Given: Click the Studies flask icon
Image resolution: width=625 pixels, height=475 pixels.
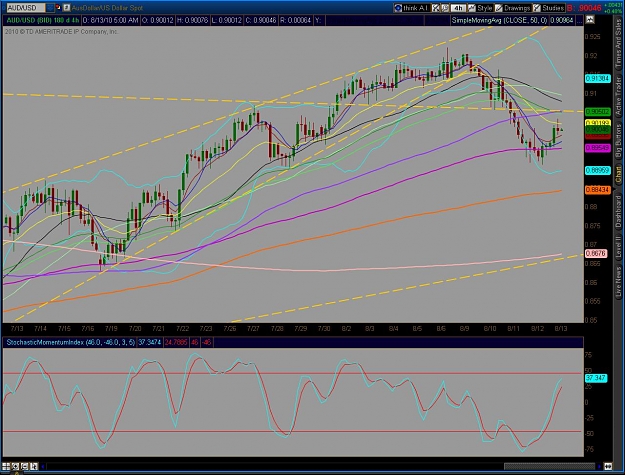Looking at the screenshot, I should point(537,8).
